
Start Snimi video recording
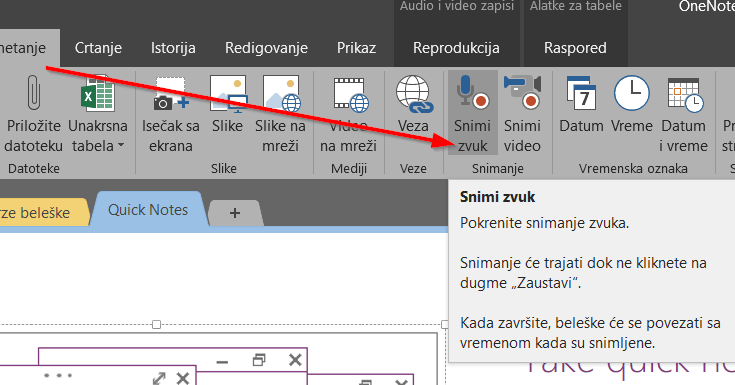[522, 113]
